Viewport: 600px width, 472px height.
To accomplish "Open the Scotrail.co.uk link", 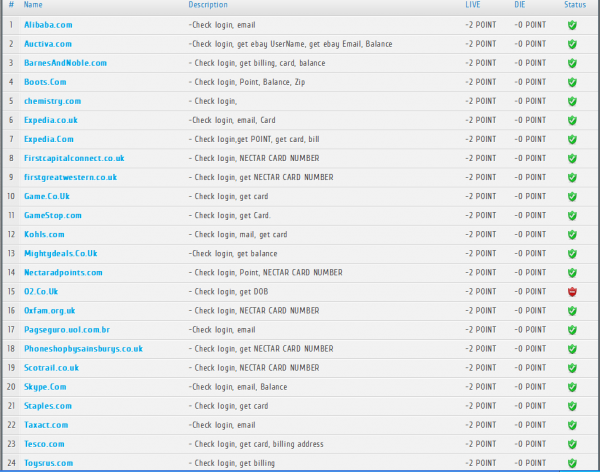I will click(x=51, y=368).
